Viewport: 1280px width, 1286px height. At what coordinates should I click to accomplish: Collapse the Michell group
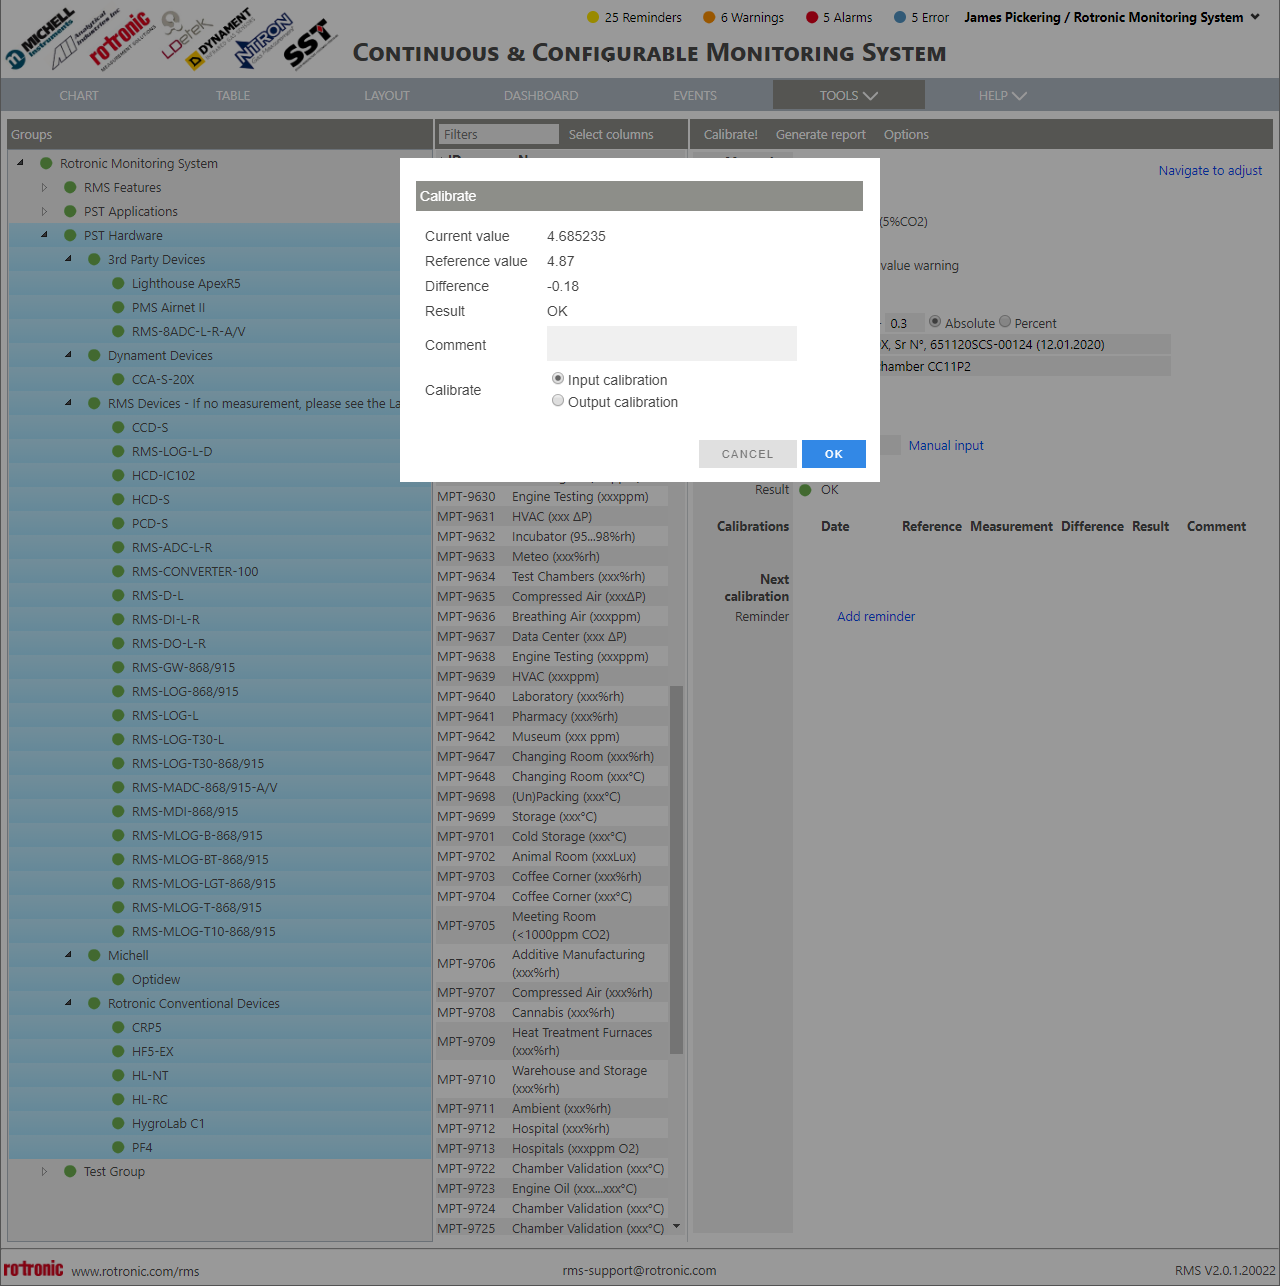(68, 954)
